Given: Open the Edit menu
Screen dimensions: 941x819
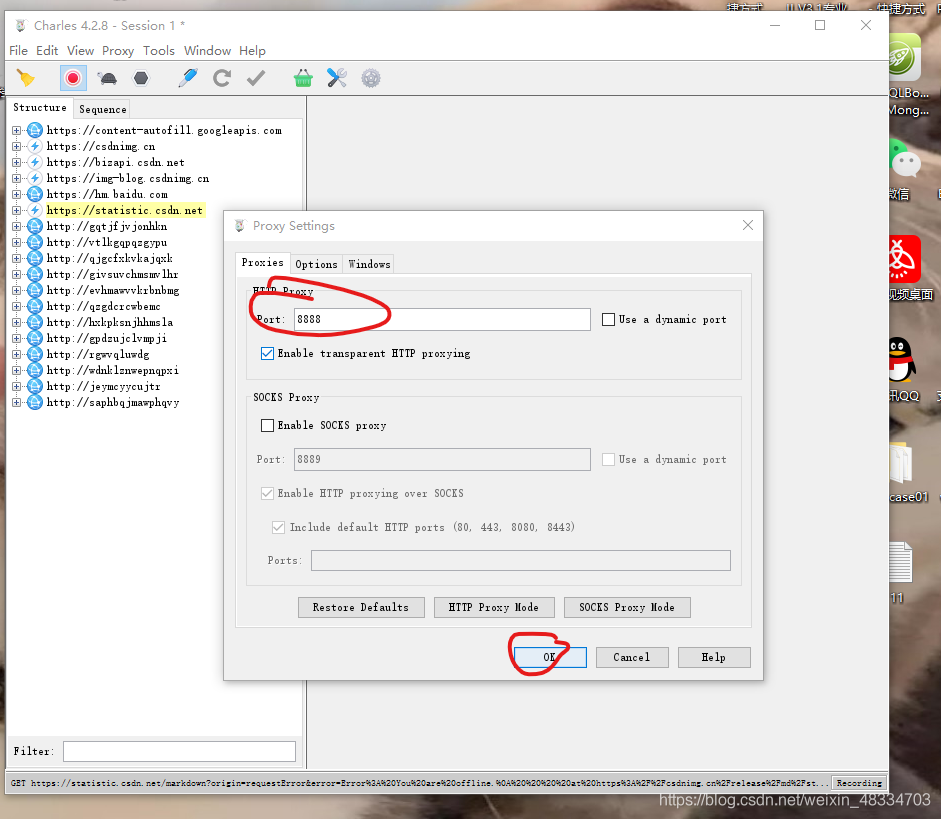Looking at the screenshot, I should pos(47,51).
